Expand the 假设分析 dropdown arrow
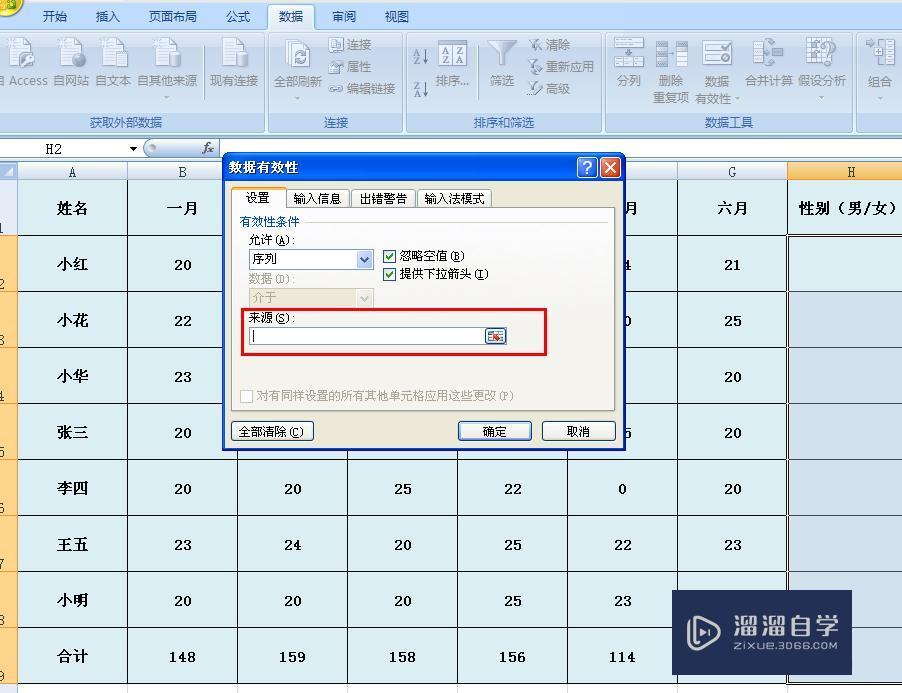Screen dimensions: 902x693 (822, 98)
